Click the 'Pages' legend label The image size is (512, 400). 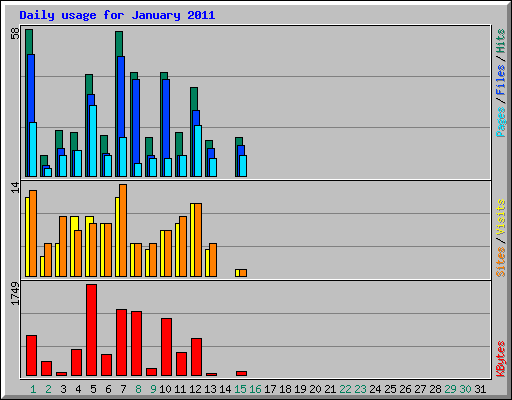(x=501, y=122)
